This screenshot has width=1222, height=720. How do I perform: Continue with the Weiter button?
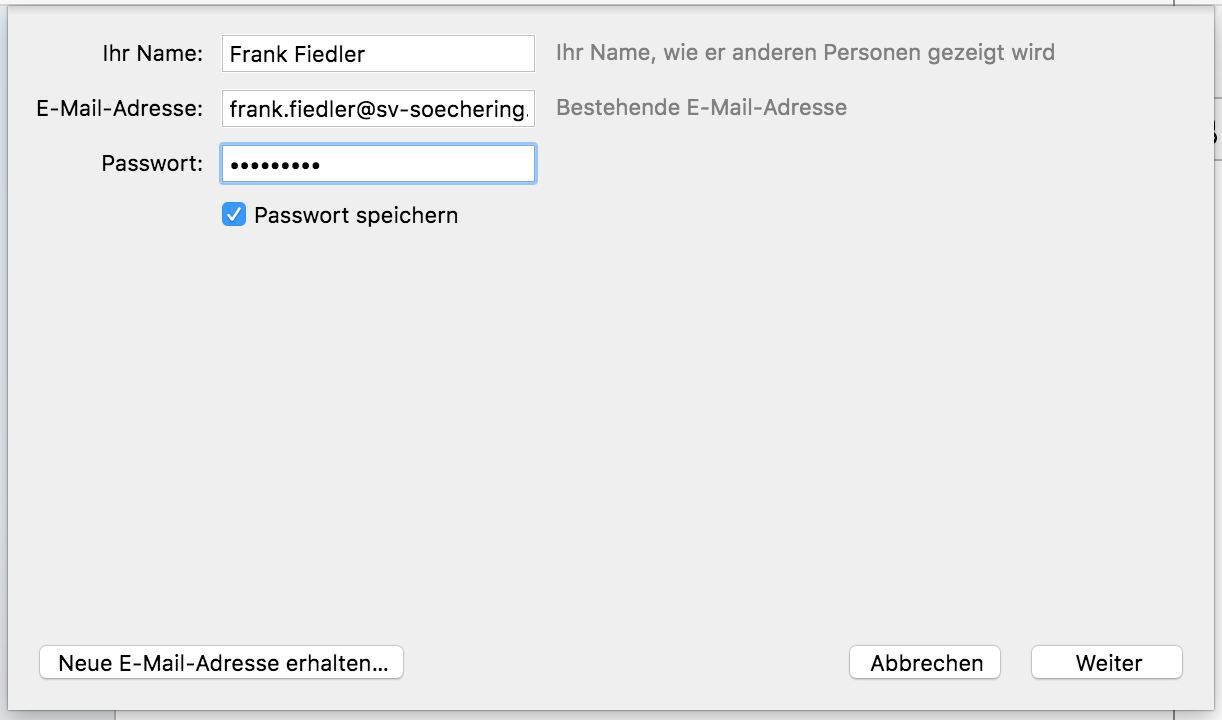point(1107,662)
